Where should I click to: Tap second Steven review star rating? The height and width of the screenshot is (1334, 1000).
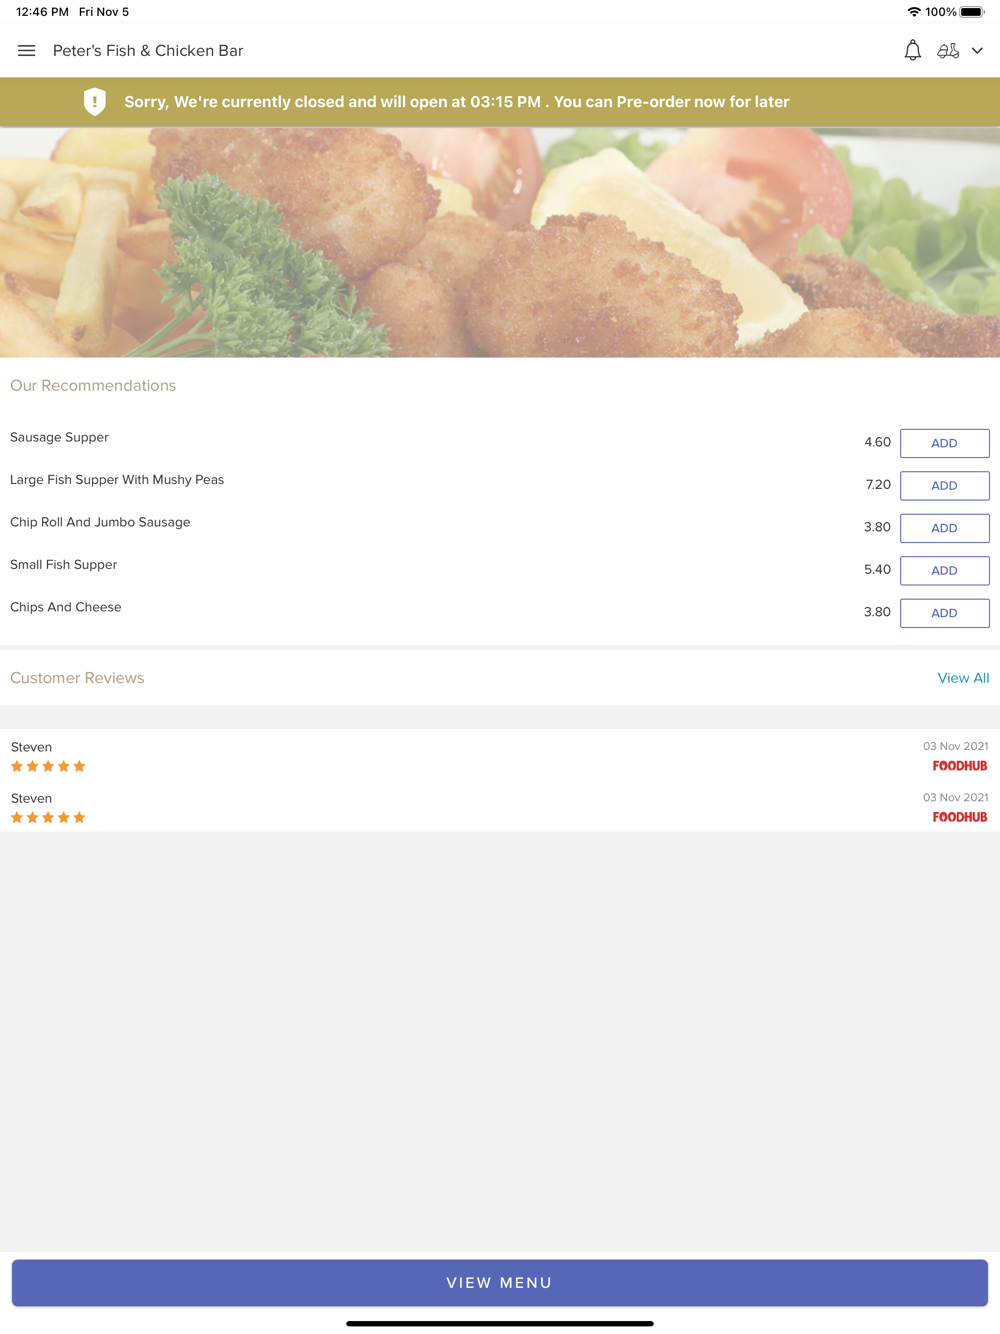tap(48, 818)
